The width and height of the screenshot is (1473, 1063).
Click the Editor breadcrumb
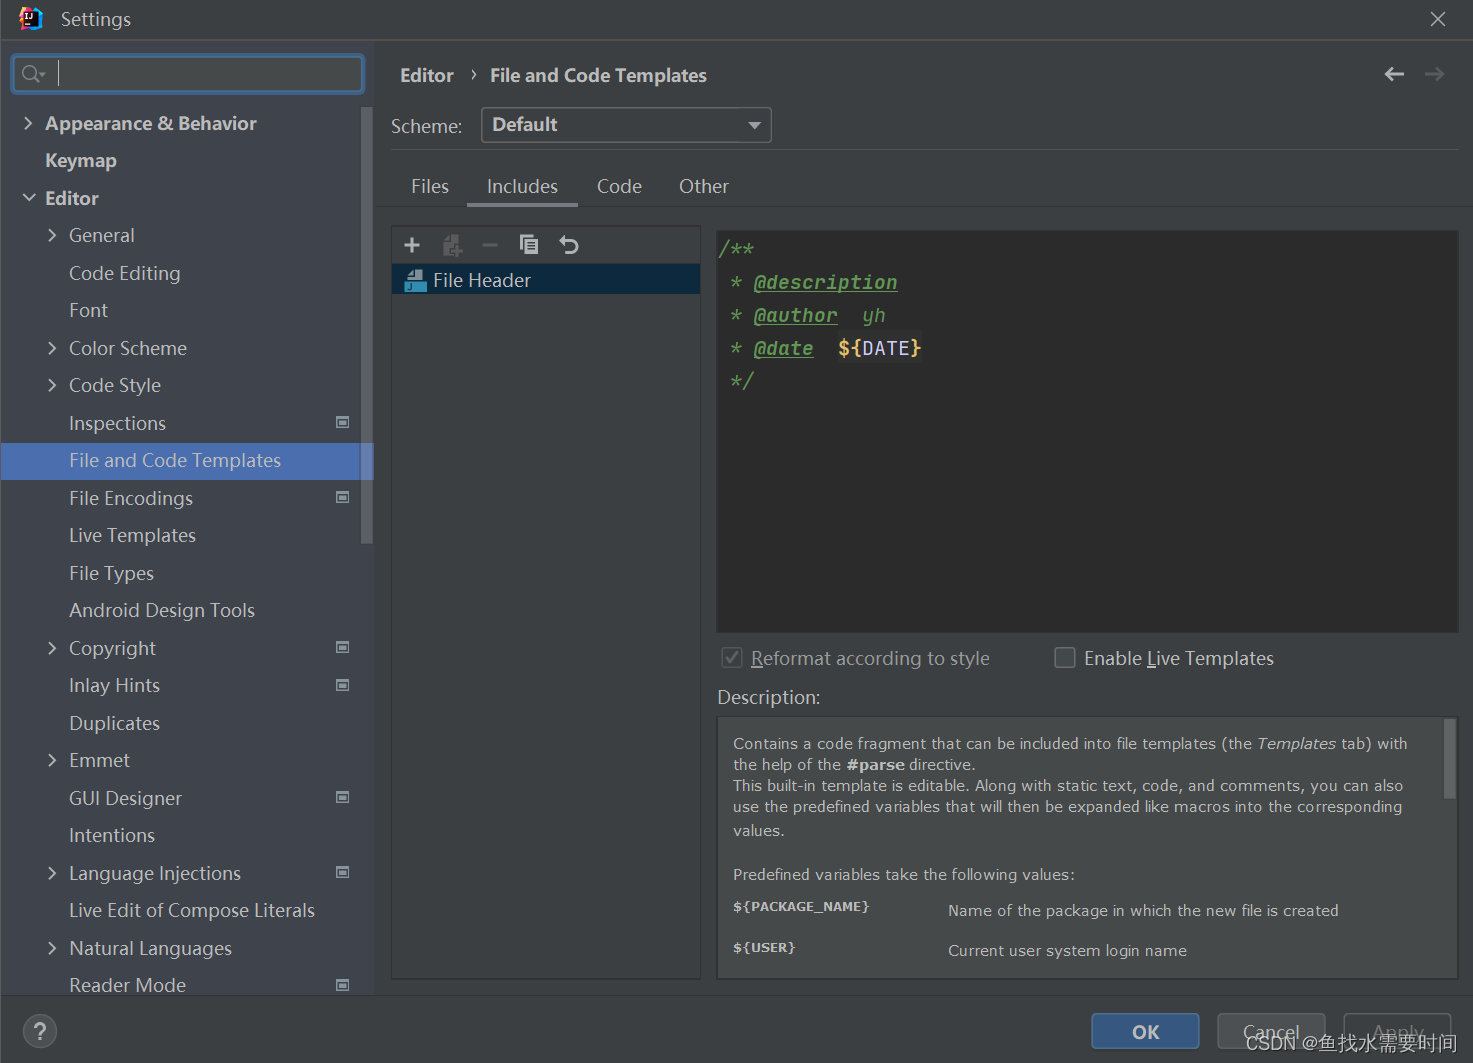(427, 75)
